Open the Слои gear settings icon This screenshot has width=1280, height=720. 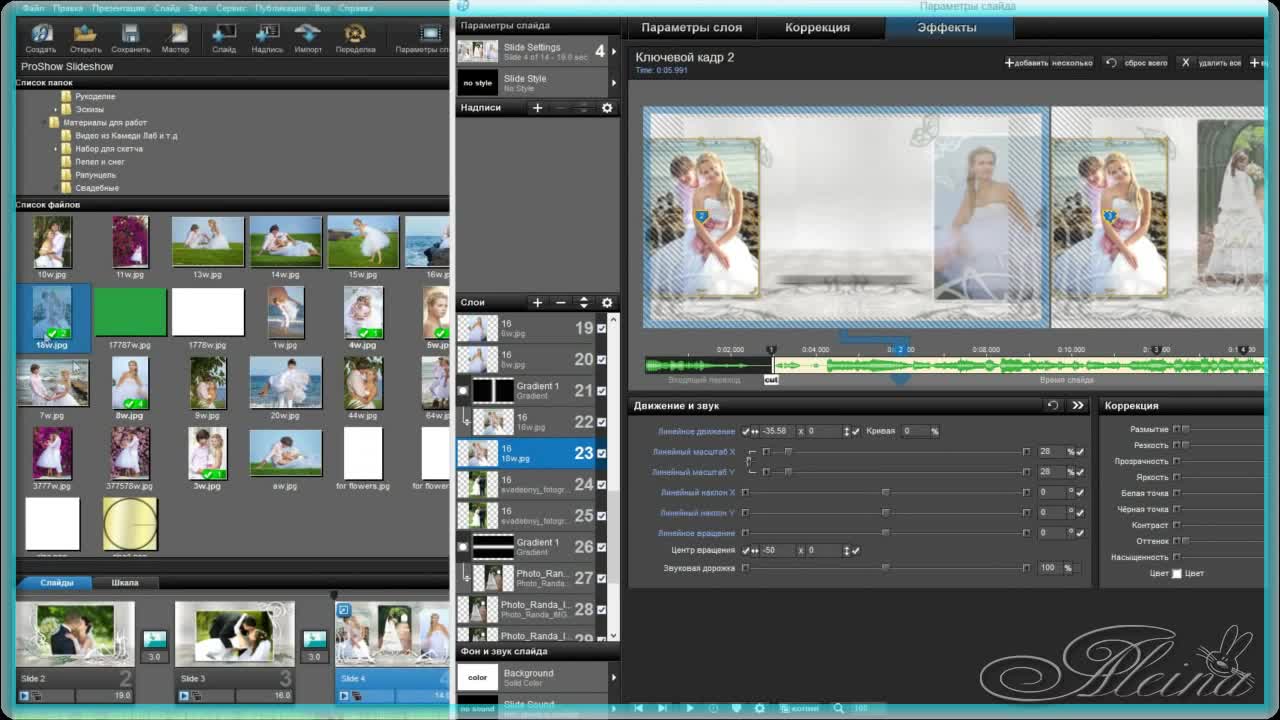click(607, 303)
